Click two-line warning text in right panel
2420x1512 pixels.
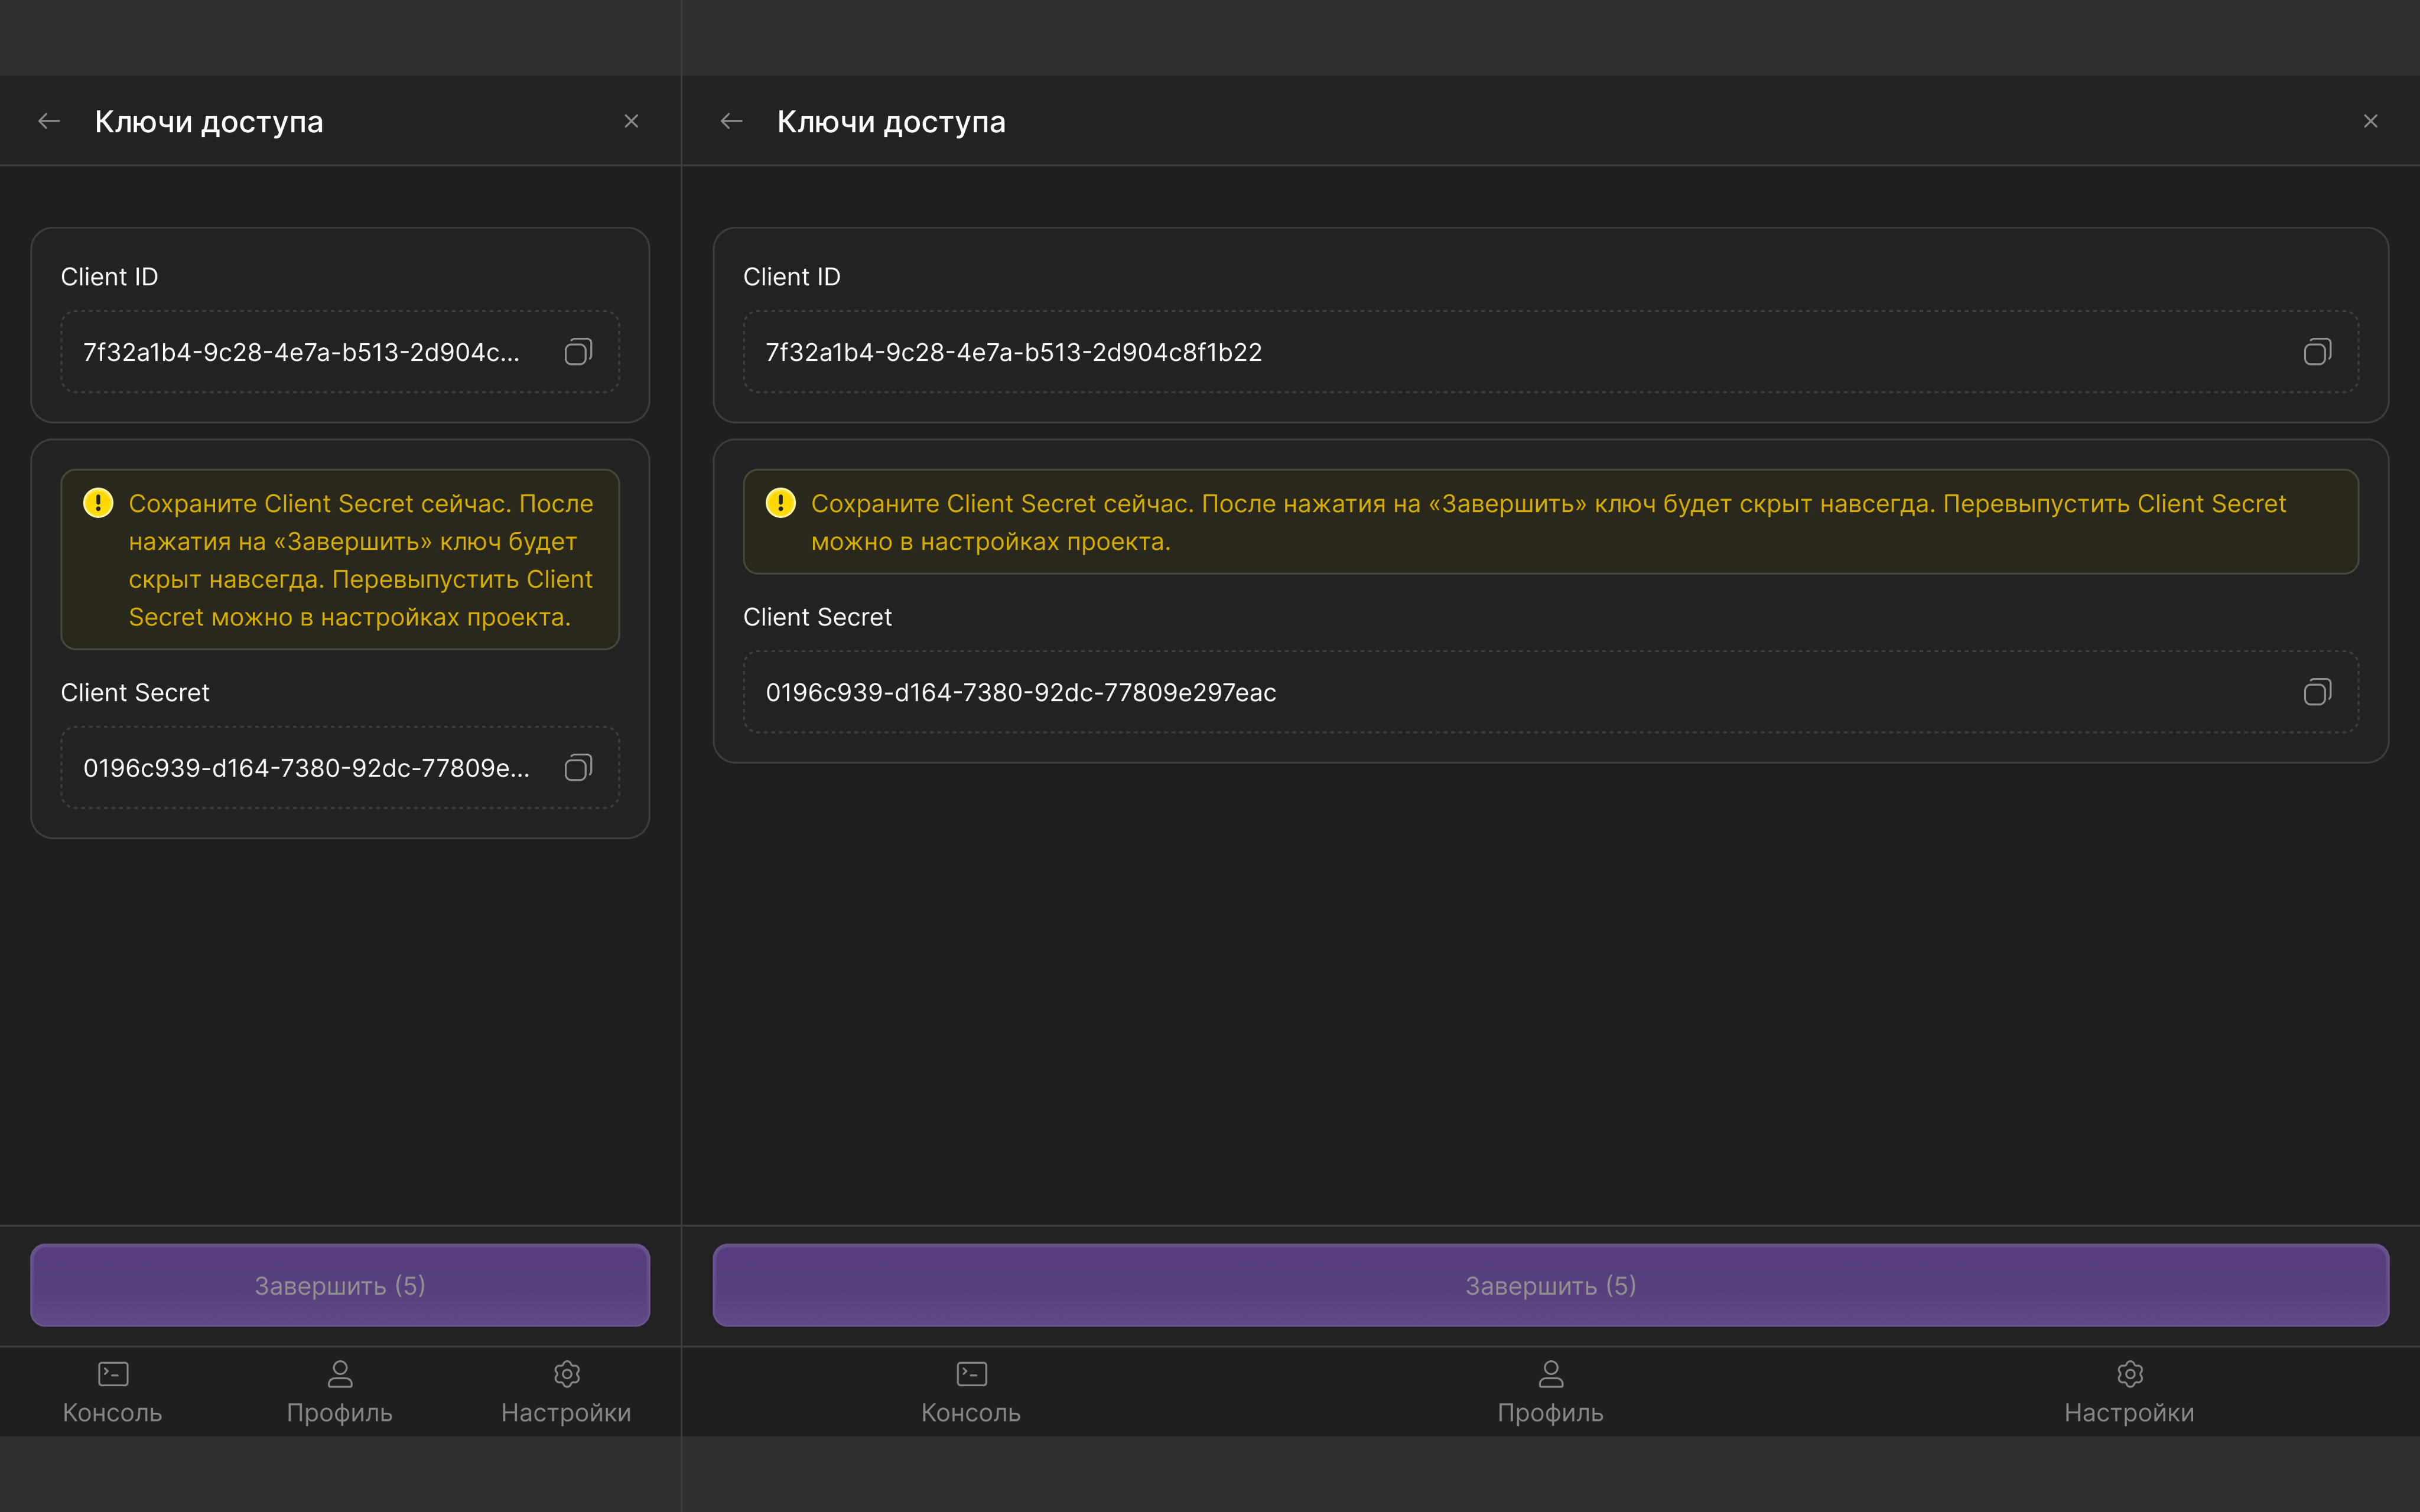[1548, 522]
